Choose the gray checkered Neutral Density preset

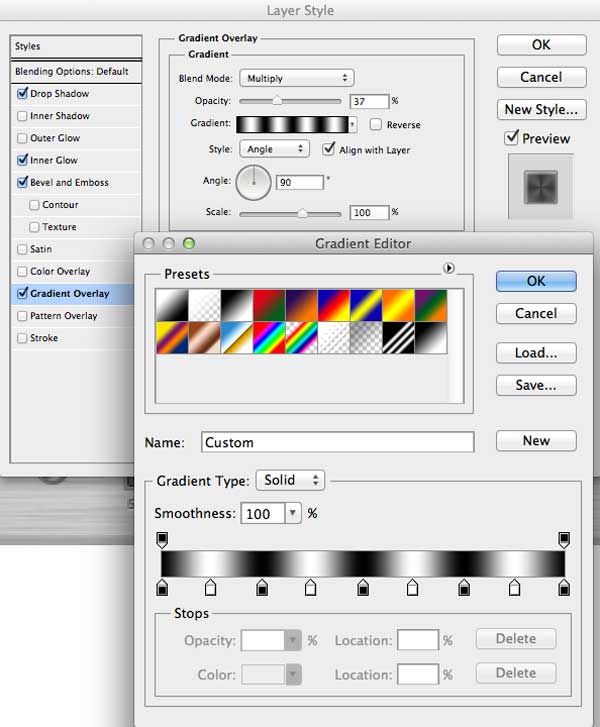pos(366,338)
